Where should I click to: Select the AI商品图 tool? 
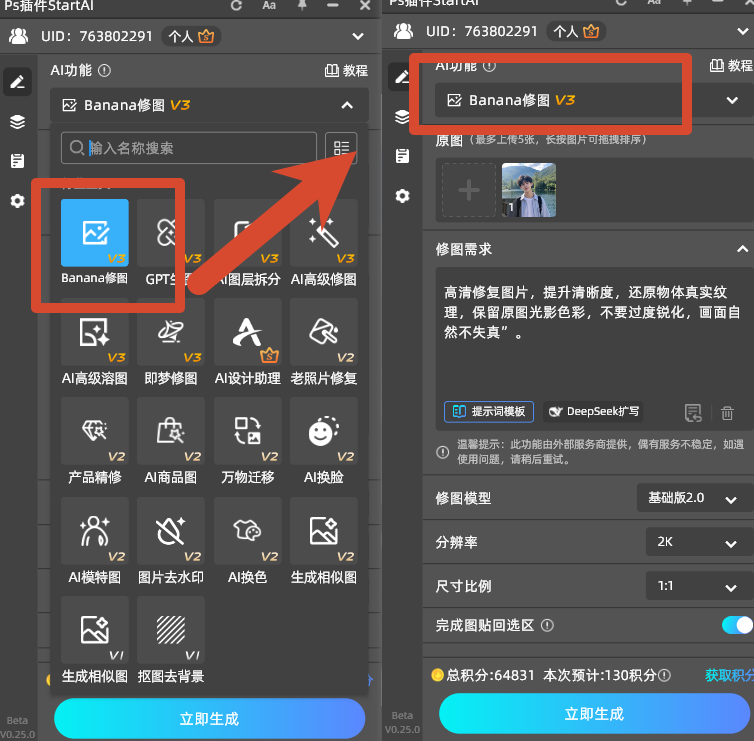tap(171, 431)
